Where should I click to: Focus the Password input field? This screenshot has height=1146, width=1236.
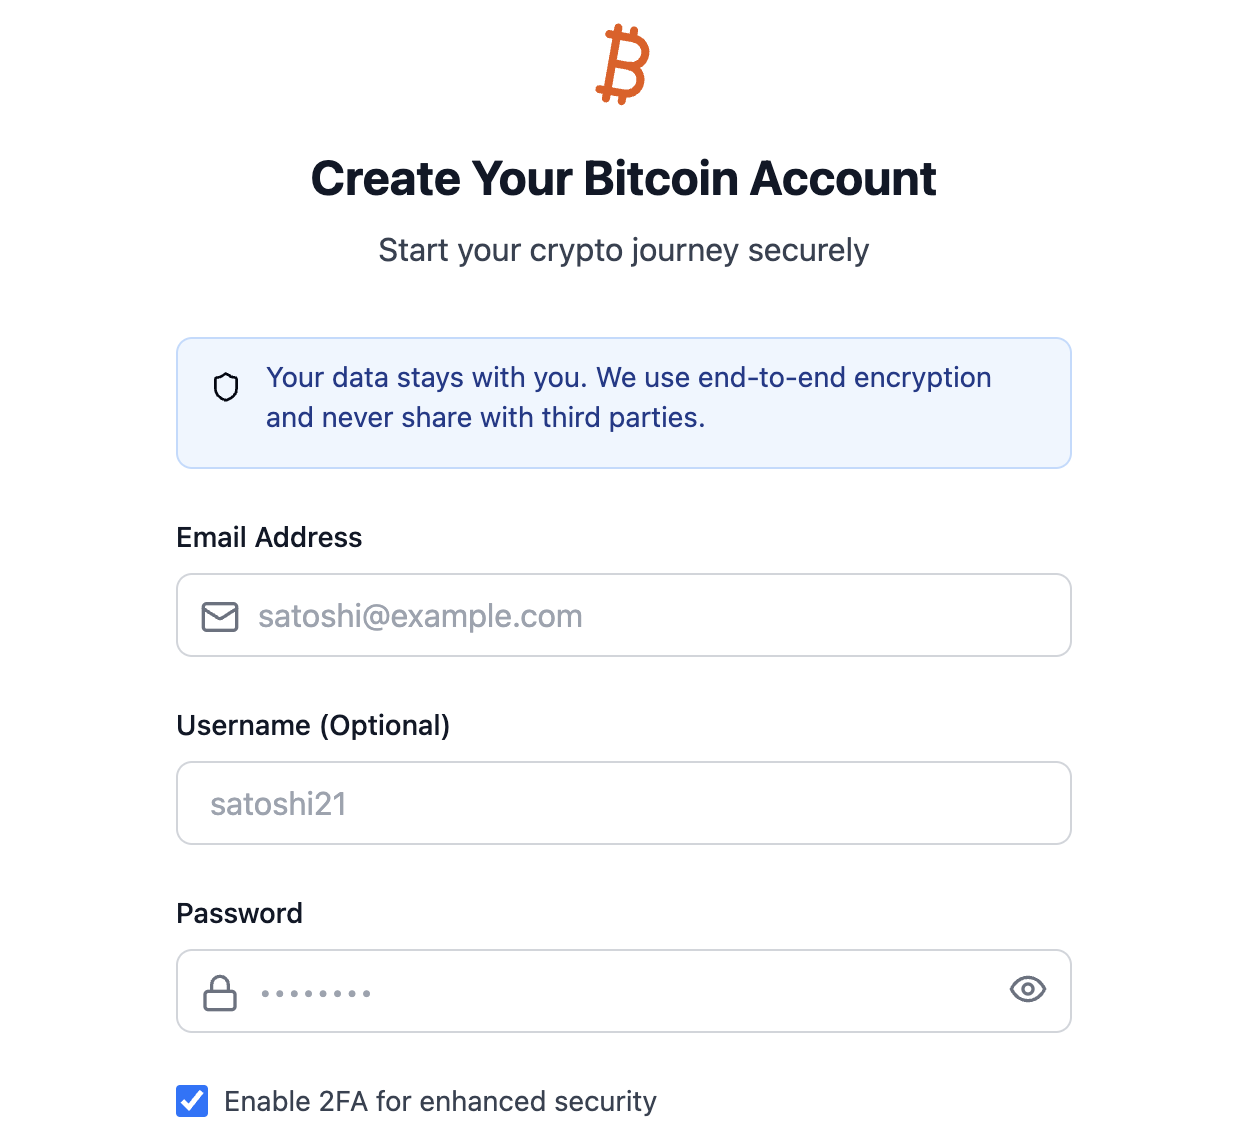pos(624,992)
